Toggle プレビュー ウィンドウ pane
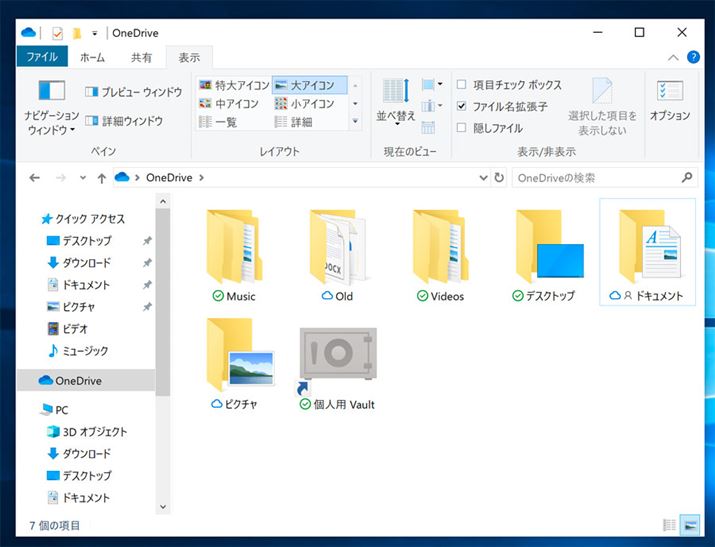Screen dimensions: 715x547 (134, 92)
